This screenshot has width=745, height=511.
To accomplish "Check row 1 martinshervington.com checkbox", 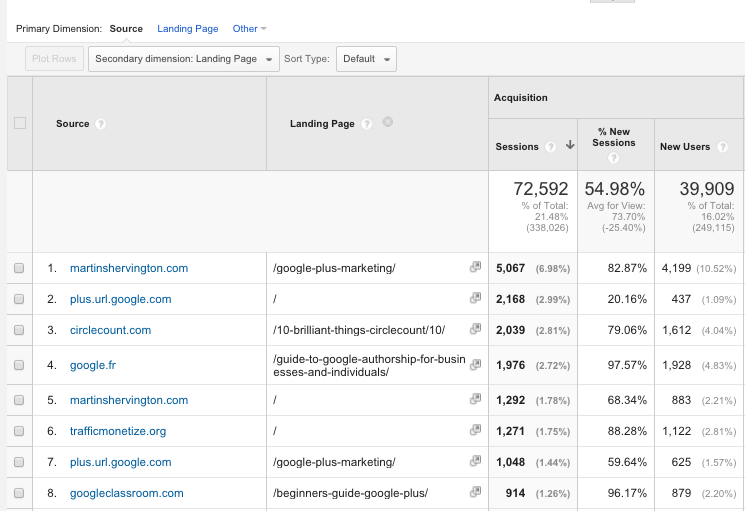I will click(19, 268).
